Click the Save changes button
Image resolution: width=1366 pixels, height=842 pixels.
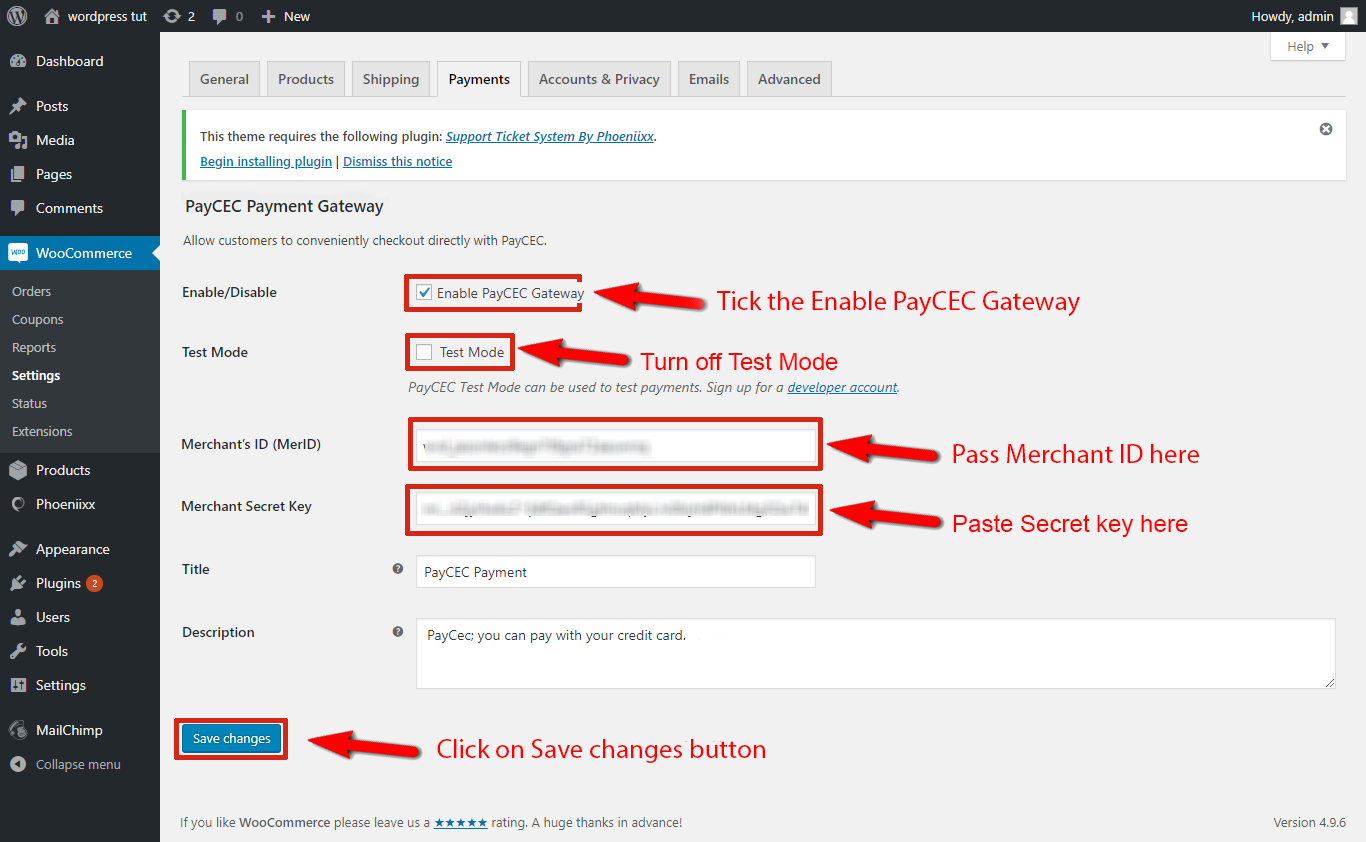click(231, 739)
